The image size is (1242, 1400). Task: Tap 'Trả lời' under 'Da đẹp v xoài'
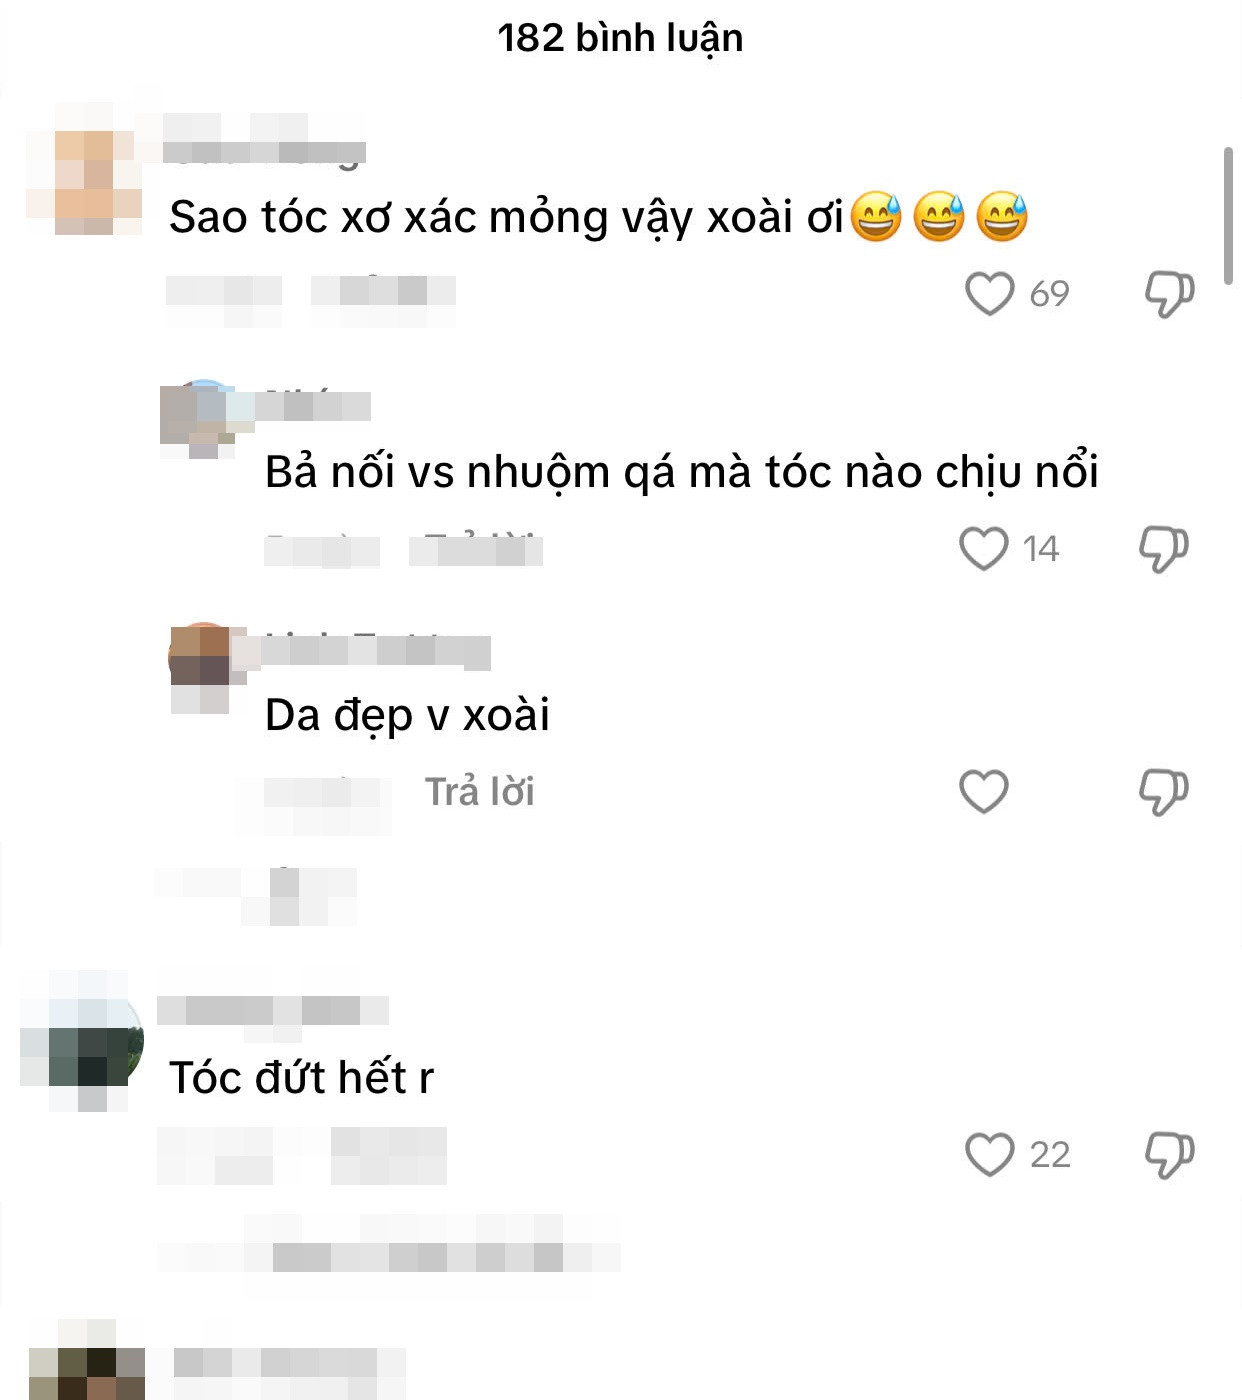tap(480, 792)
